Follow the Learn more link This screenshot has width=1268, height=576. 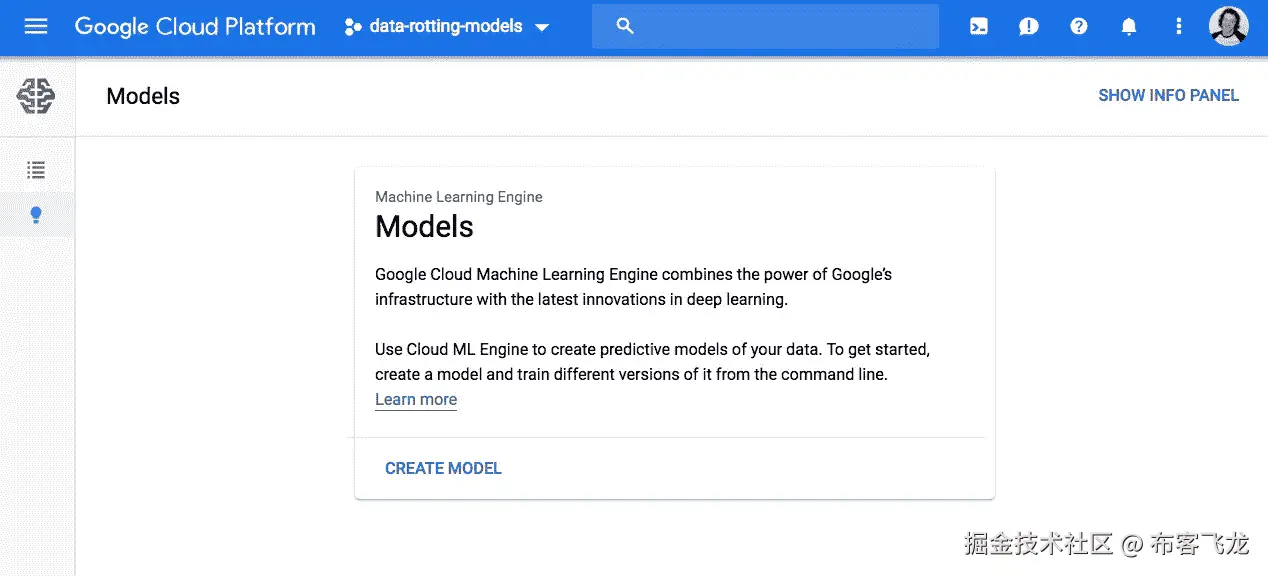click(x=416, y=400)
